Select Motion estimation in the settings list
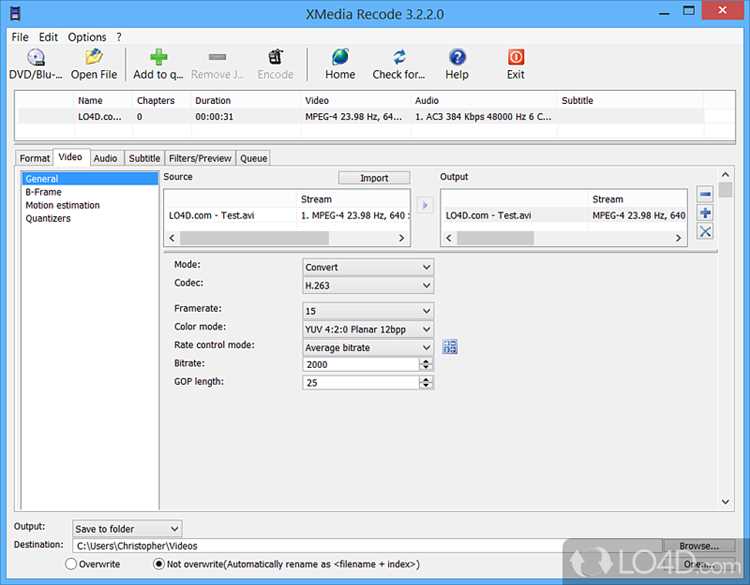This screenshot has height=585, width=750. [62, 205]
